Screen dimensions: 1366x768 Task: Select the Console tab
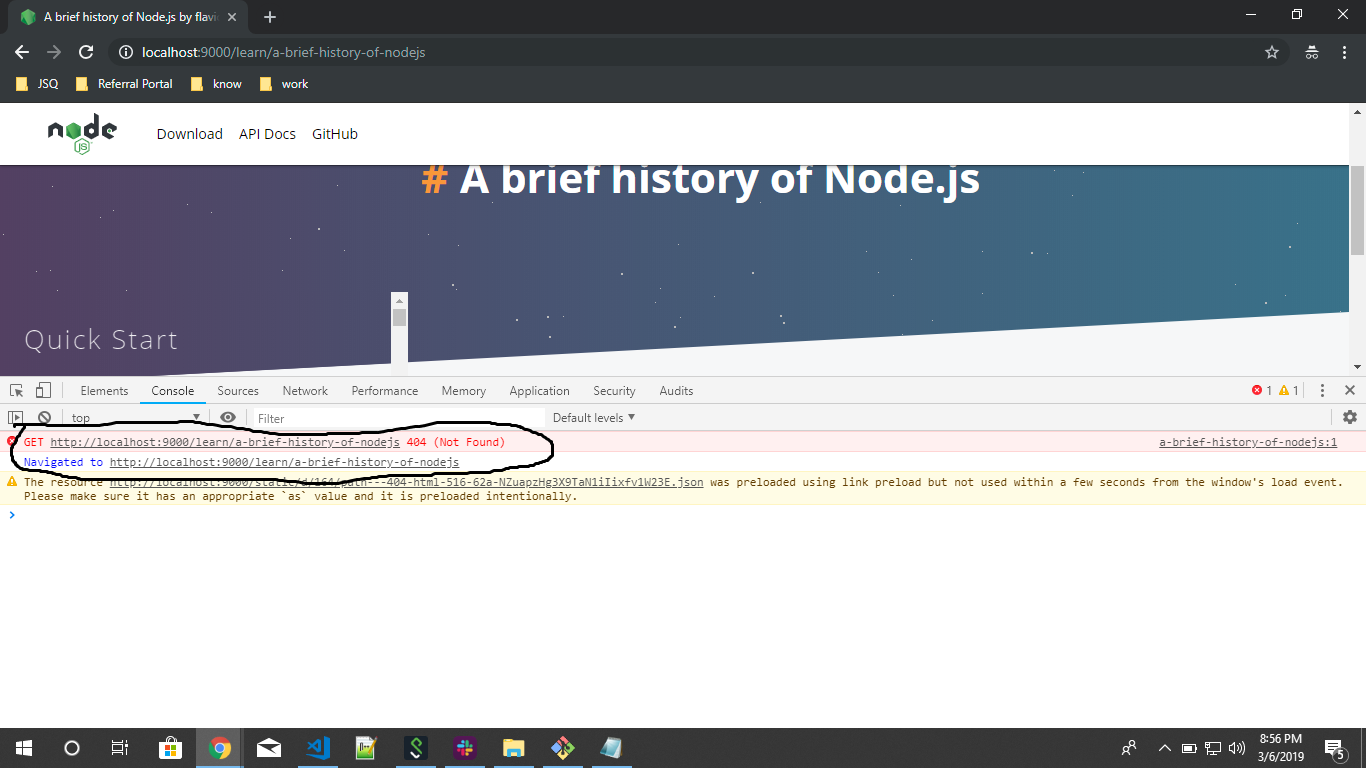173,391
